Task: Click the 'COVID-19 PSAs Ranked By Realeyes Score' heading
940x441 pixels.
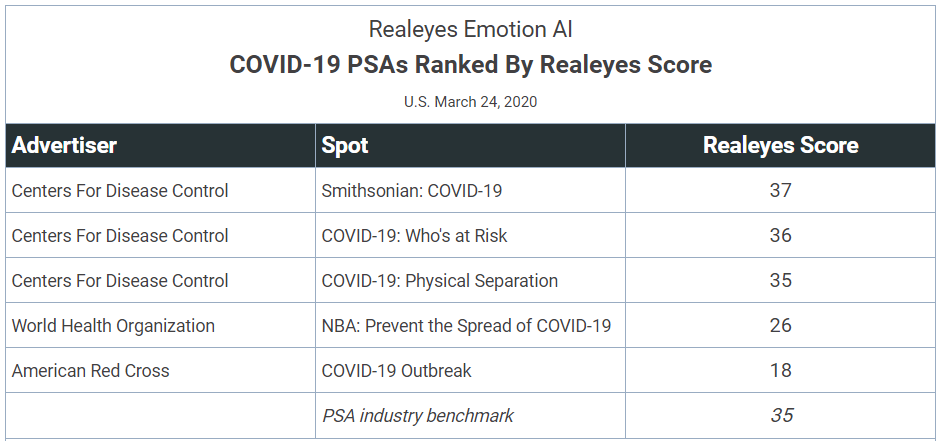Action: click(x=470, y=65)
